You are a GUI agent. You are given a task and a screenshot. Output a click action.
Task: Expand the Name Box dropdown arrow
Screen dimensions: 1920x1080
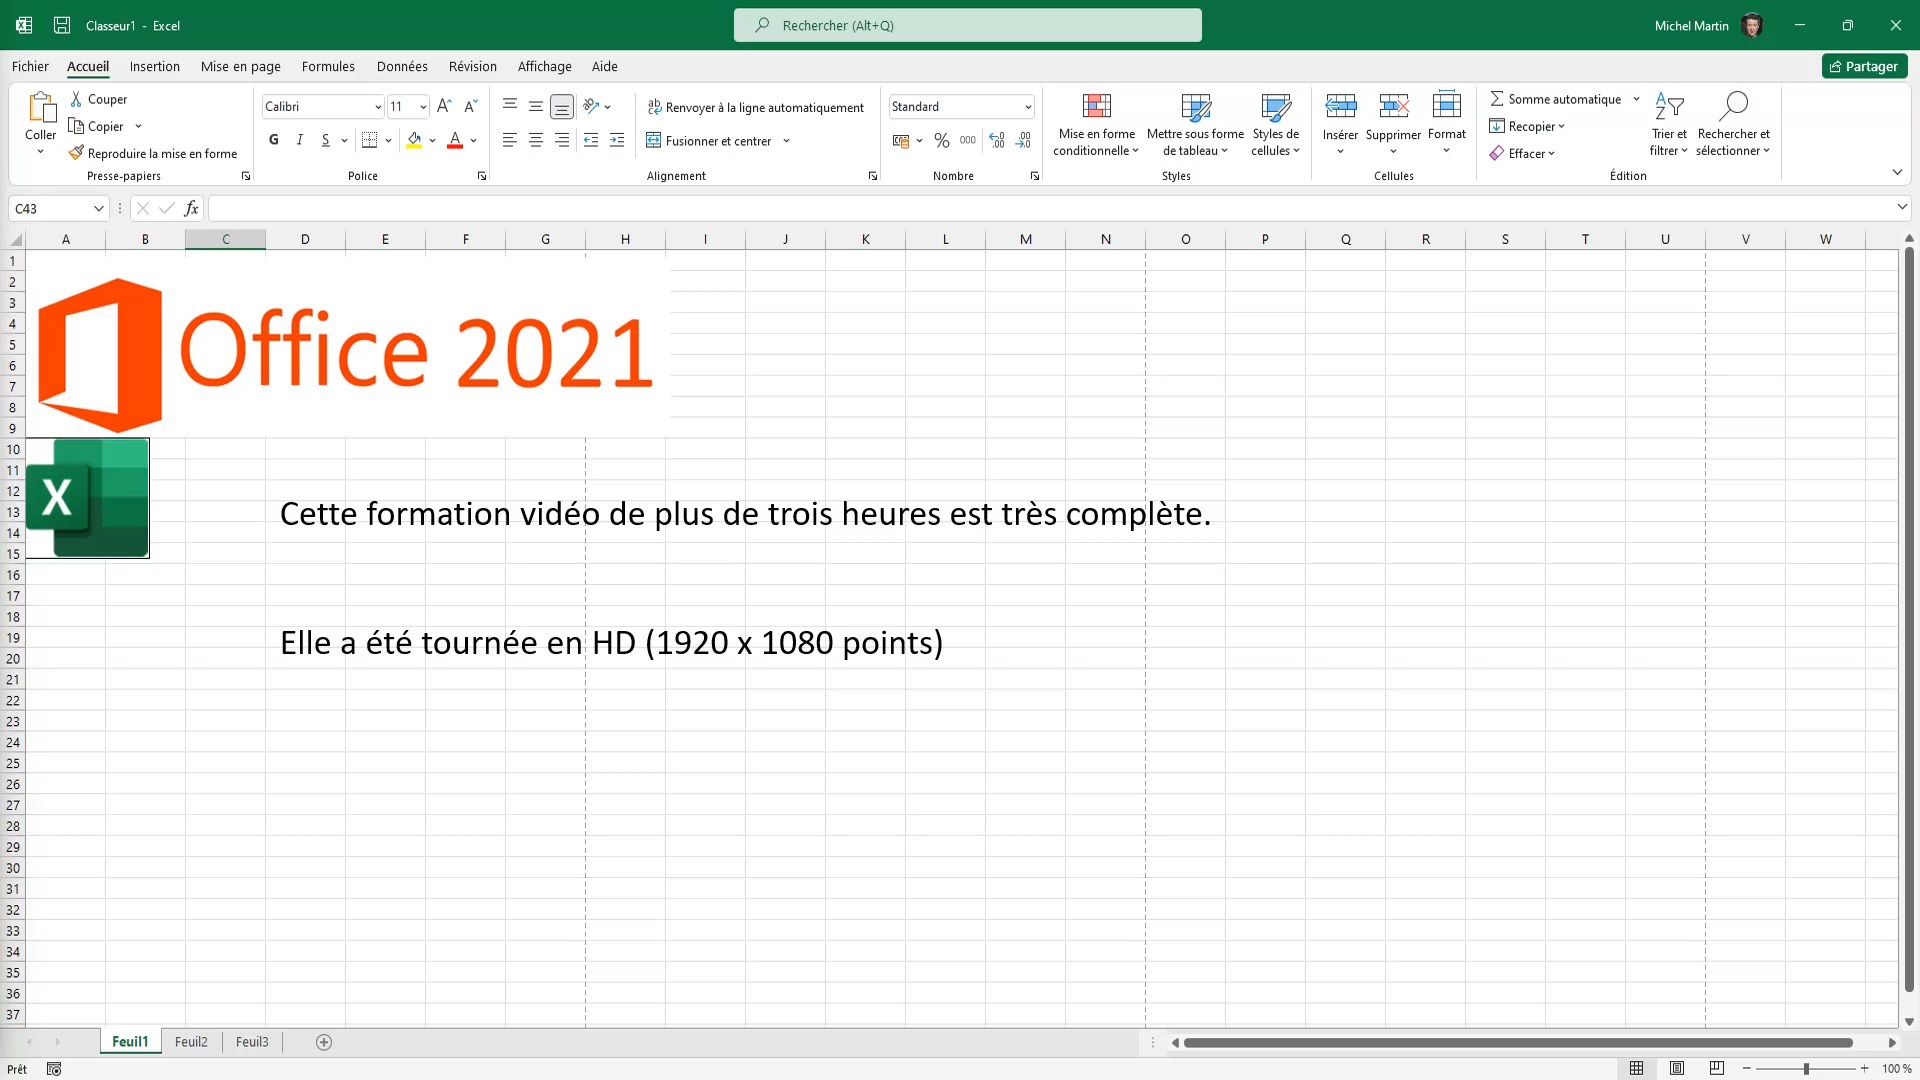98,208
